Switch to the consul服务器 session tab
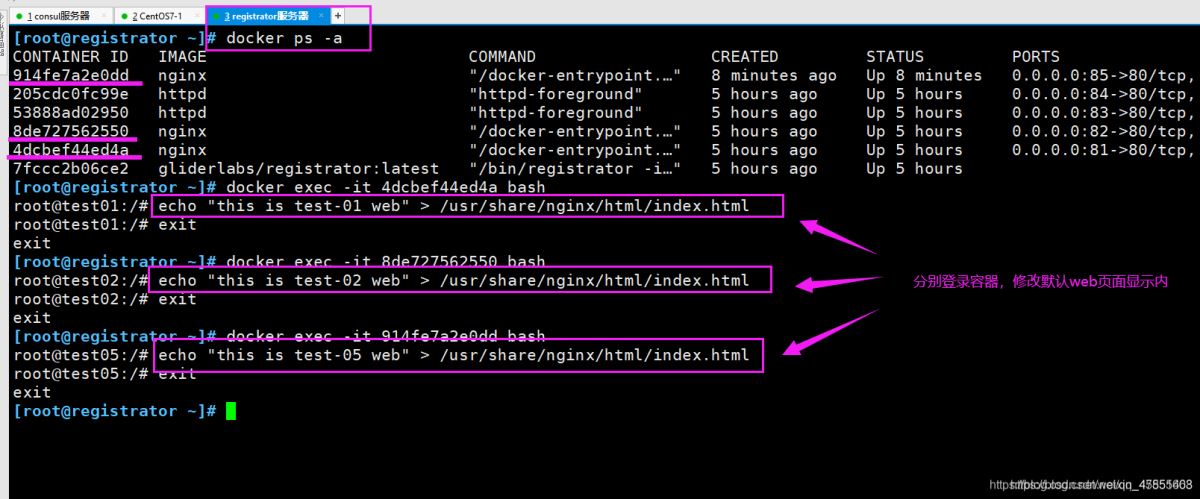The image size is (1200, 499). coord(58,16)
